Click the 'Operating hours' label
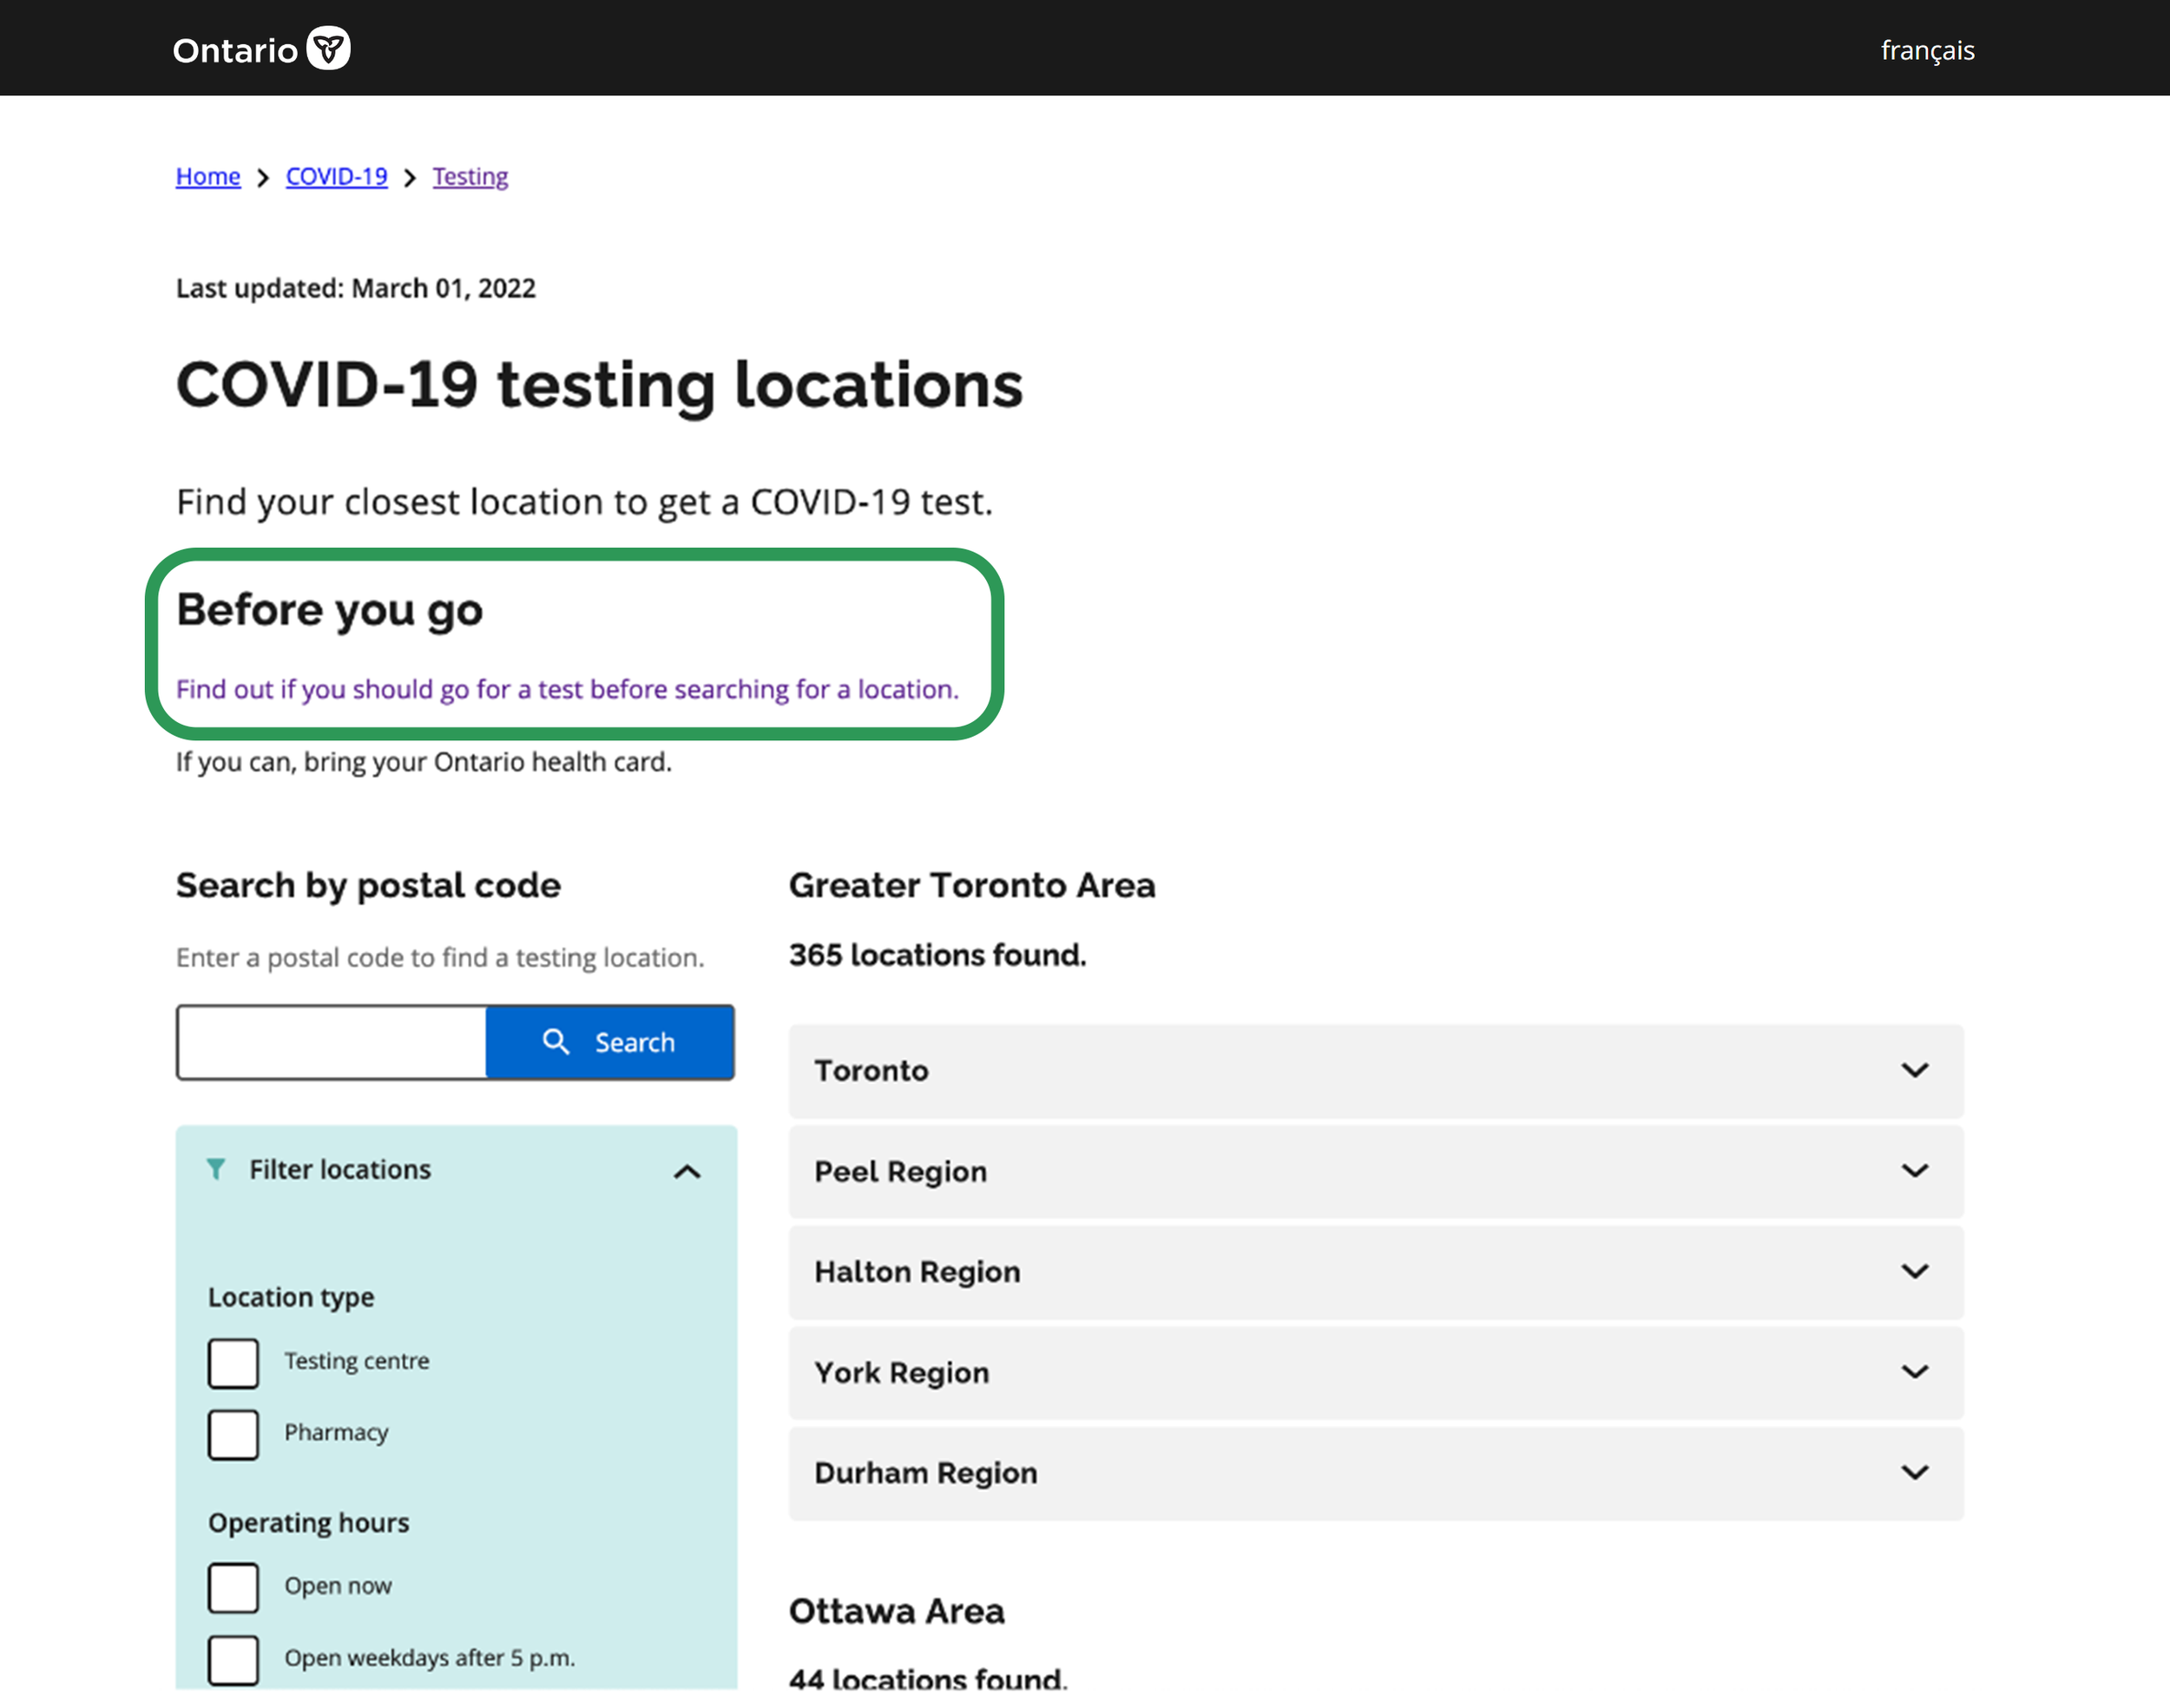Image resolution: width=2170 pixels, height=1708 pixels. coord(309,1523)
